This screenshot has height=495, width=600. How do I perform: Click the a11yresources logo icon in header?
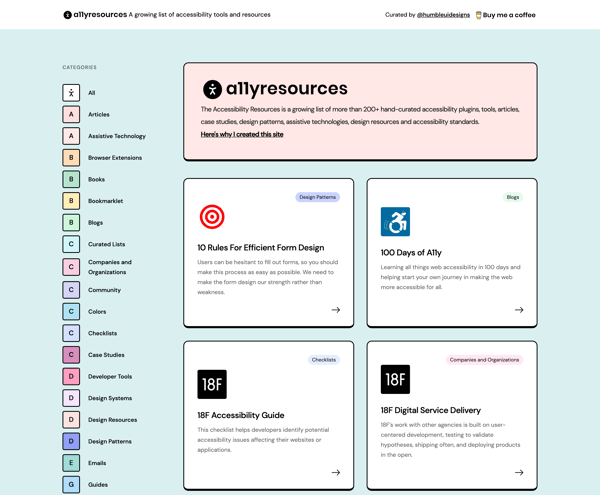click(x=67, y=15)
